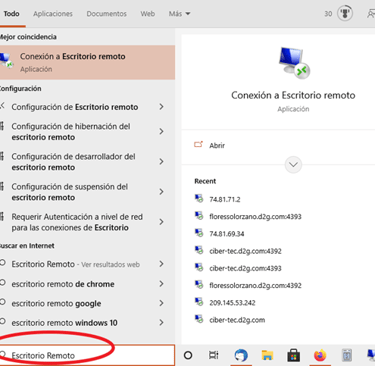Click the rewards medal icon next to 30
The height and width of the screenshot is (366, 375).
pos(345,14)
